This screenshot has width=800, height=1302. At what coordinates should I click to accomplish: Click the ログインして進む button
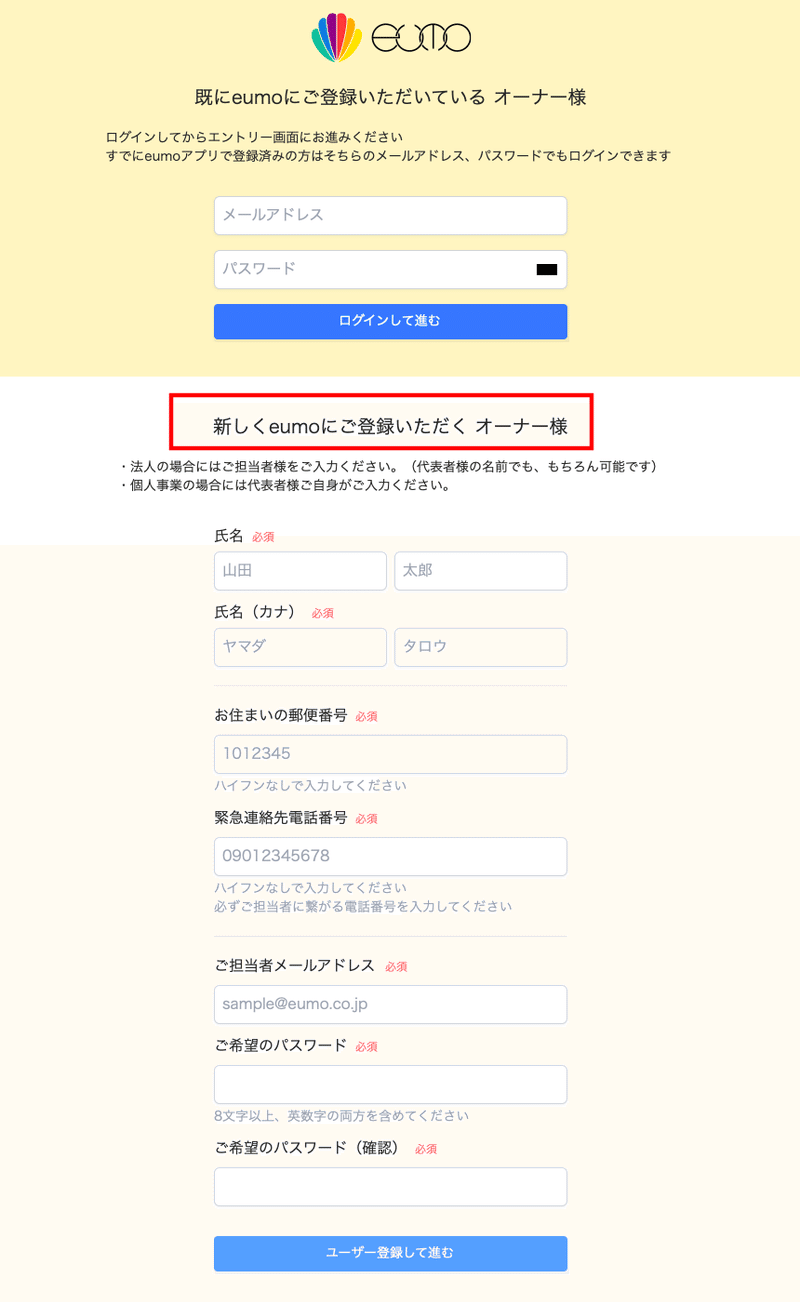(390, 321)
